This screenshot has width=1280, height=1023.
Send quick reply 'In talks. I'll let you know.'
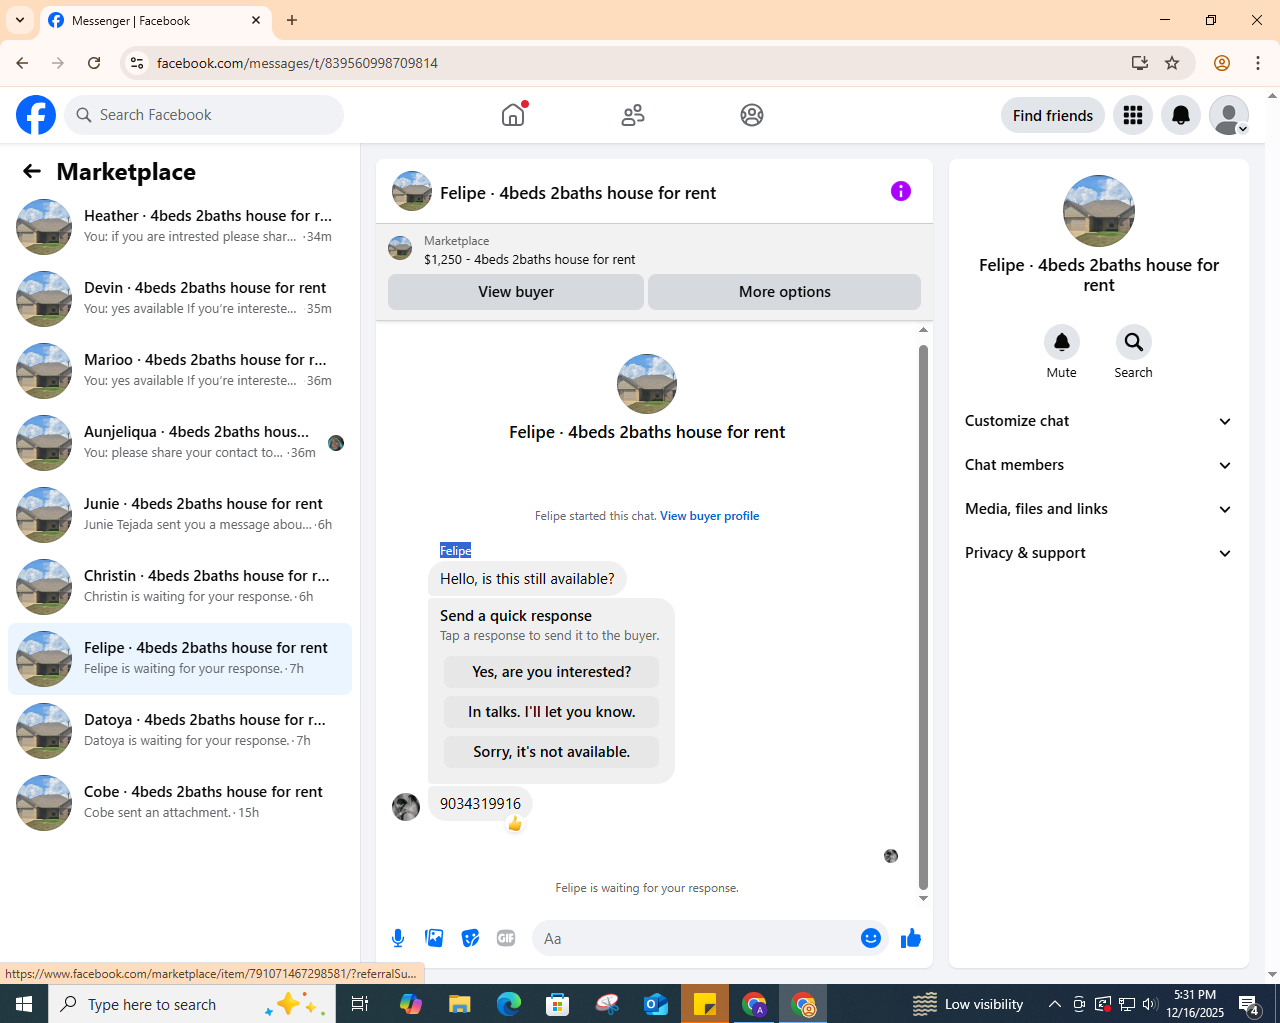click(x=552, y=712)
